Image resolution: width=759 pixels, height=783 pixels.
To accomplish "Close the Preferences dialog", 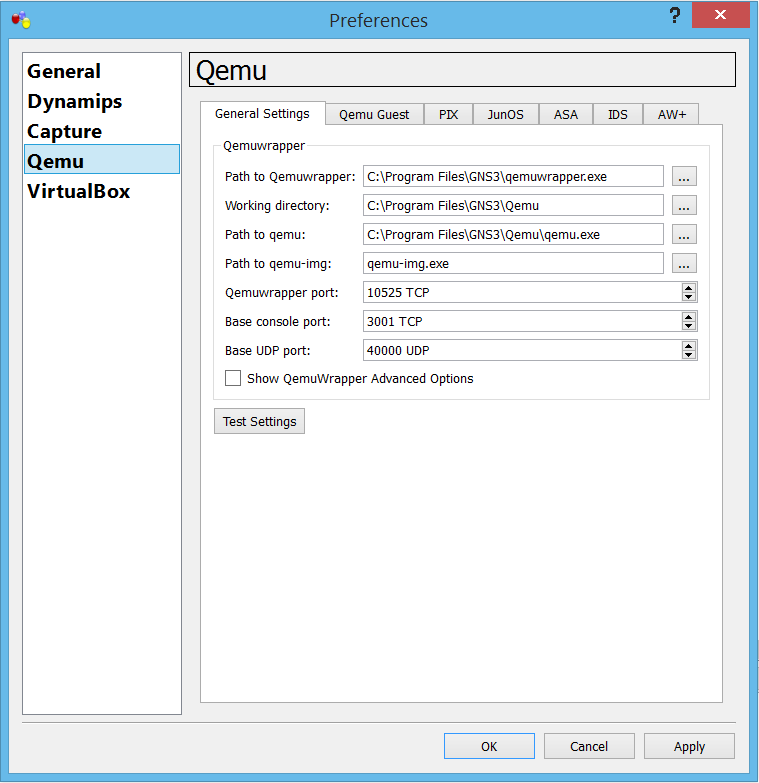I will pyautogui.click(x=720, y=15).
